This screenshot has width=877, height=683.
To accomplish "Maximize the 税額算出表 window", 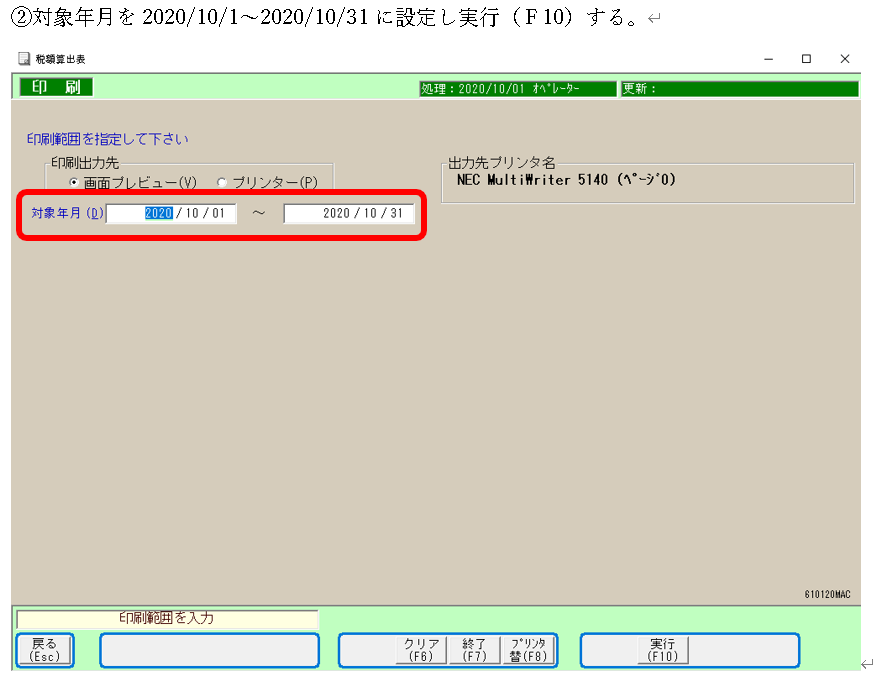I will 806,59.
